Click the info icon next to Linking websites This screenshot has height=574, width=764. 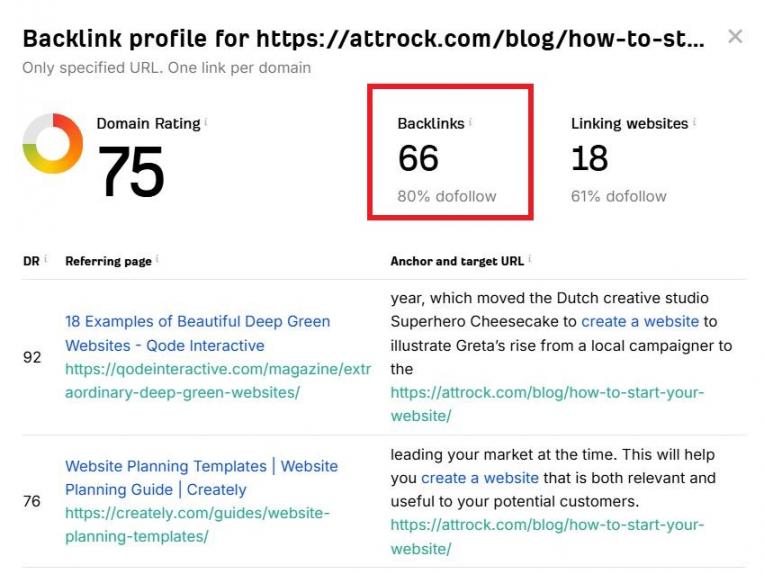[x=694, y=123]
